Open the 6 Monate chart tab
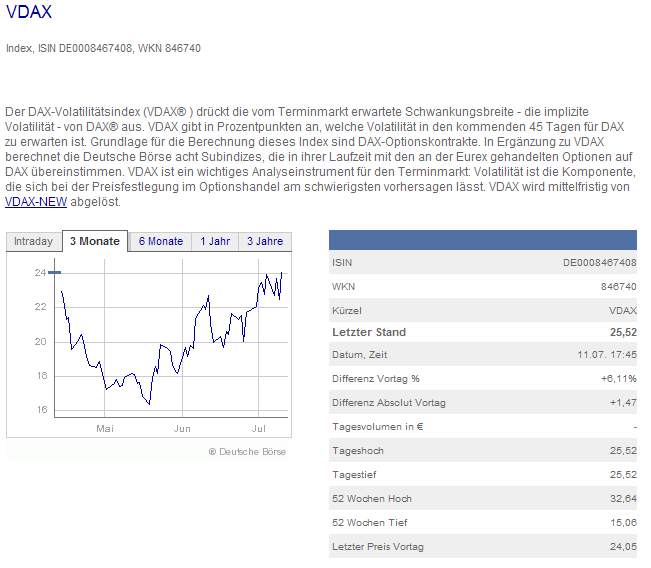The height and width of the screenshot is (568, 651). (161, 241)
